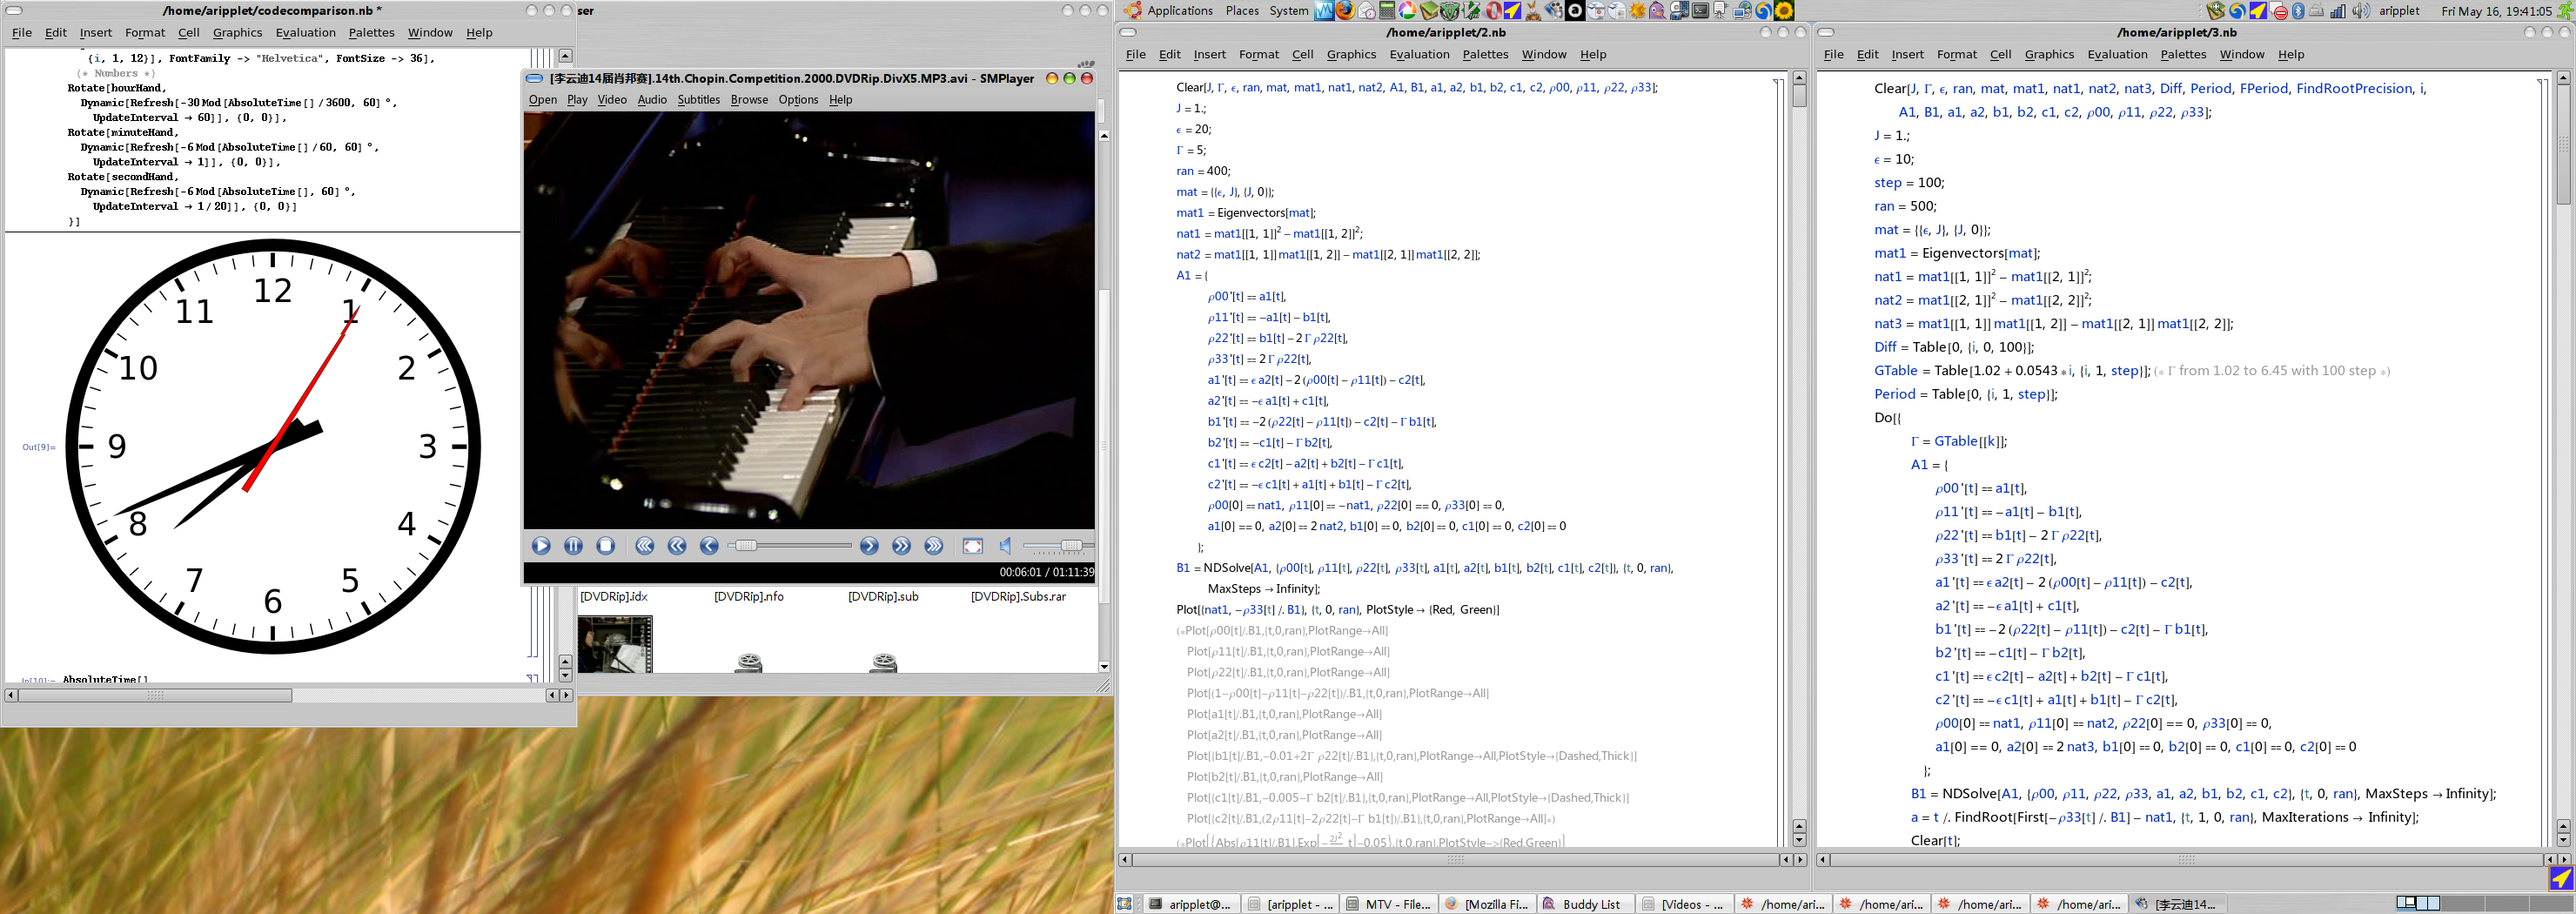Open Format menu in 2.nb window
Screen dimensions: 2576x914
1258,55
